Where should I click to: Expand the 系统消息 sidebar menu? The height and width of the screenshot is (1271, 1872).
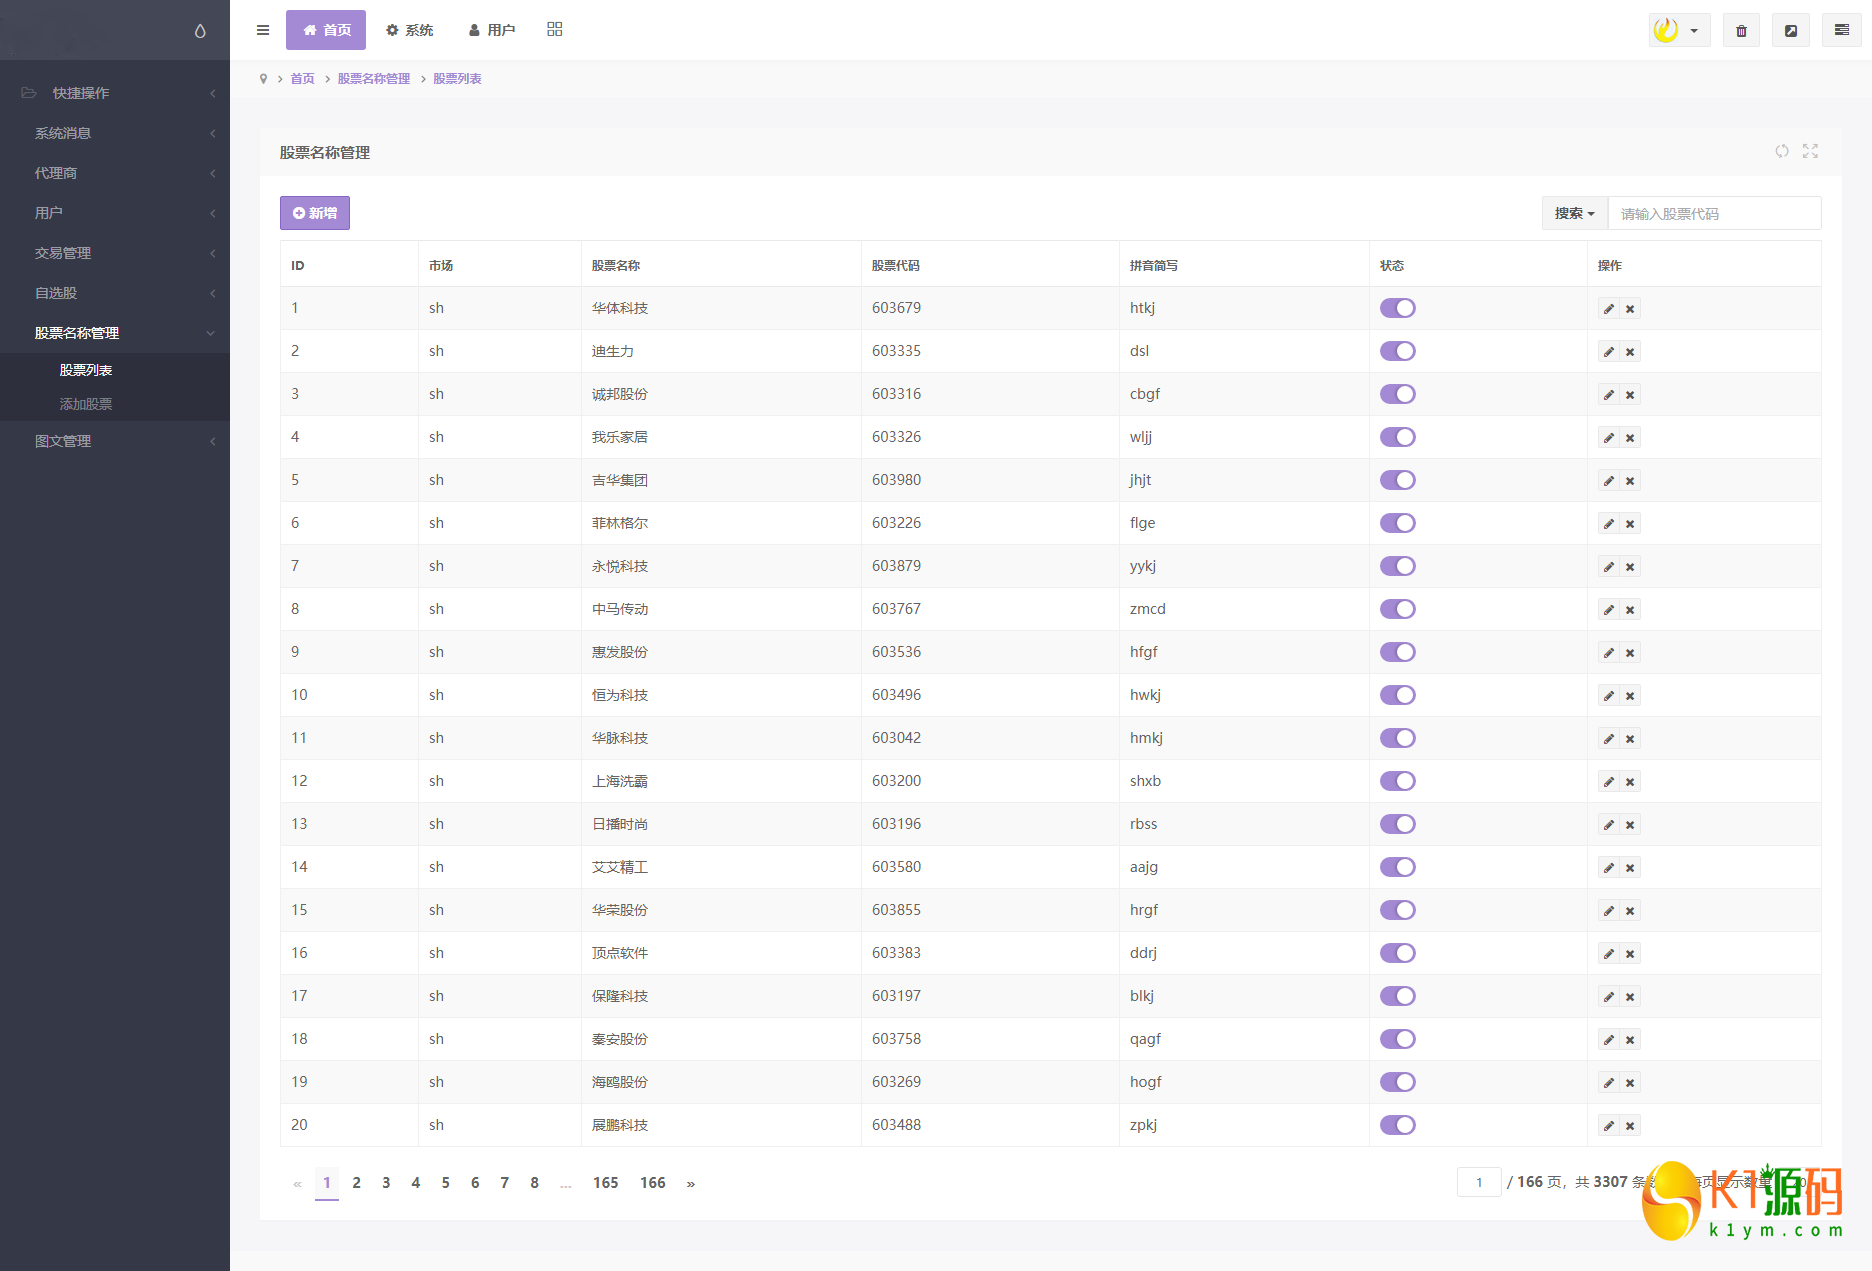pyautogui.click(x=115, y=133)
